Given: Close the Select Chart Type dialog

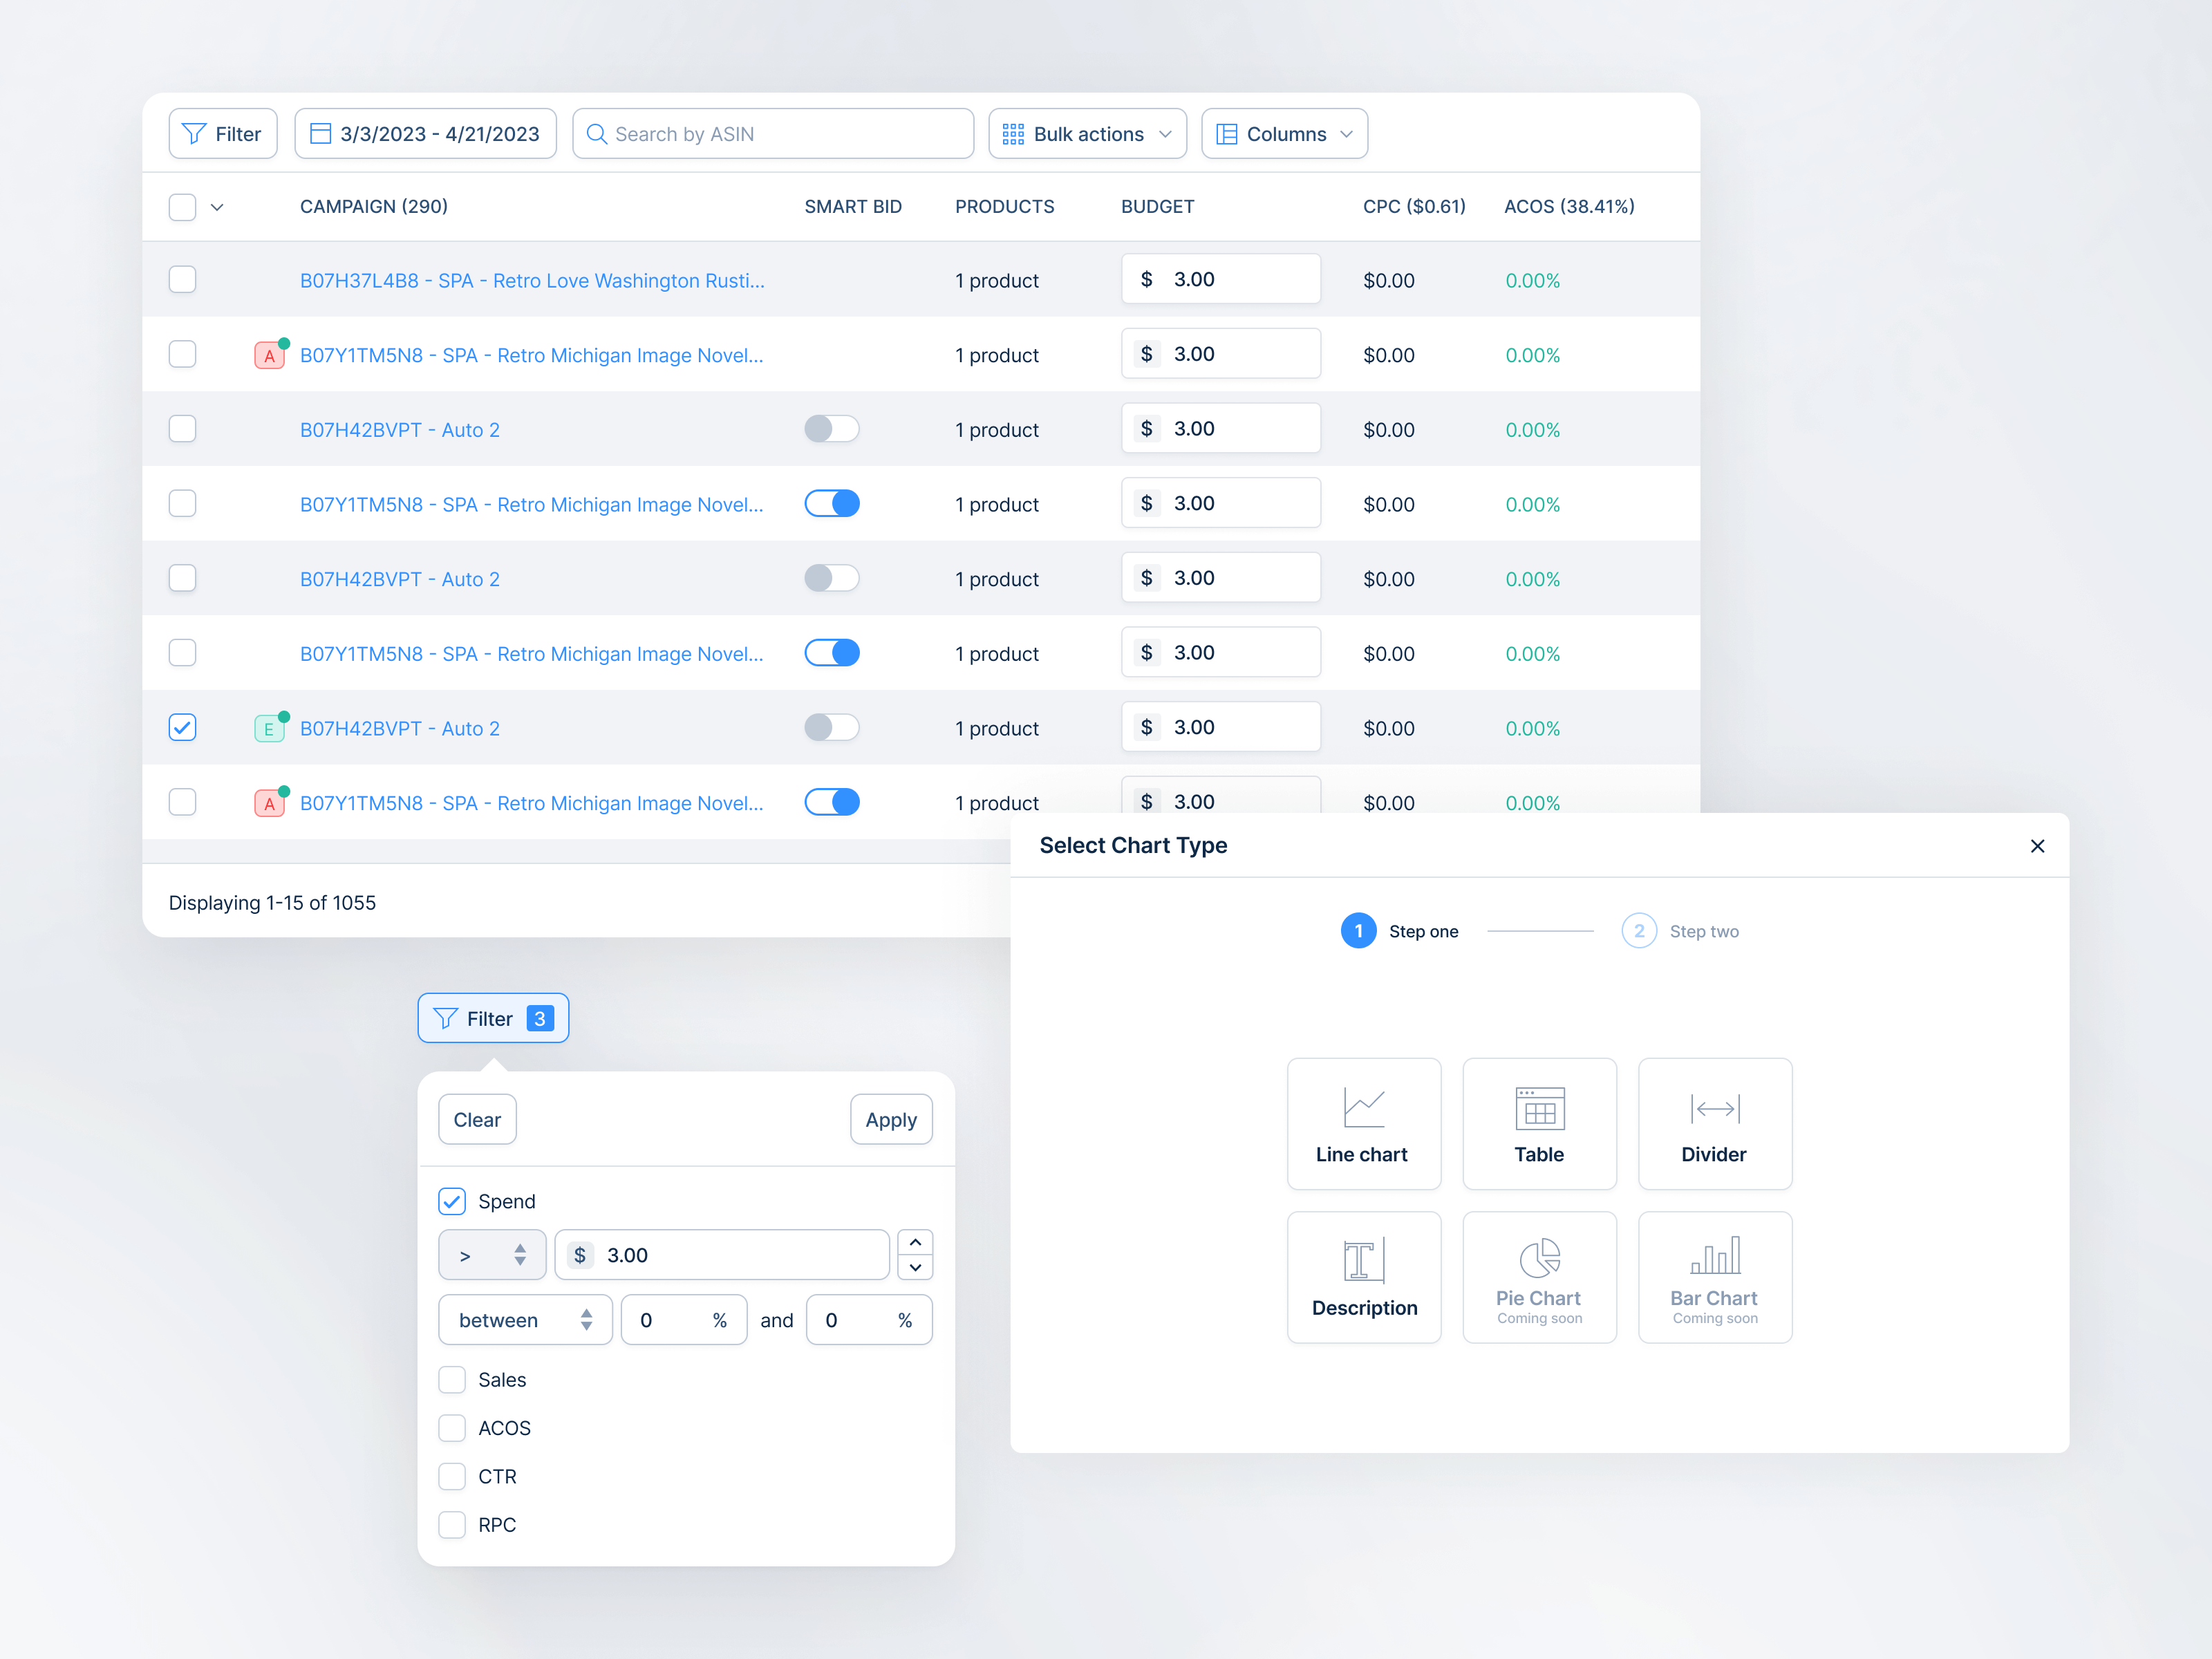Looking at the screenshot, I should click(2036, 846).
